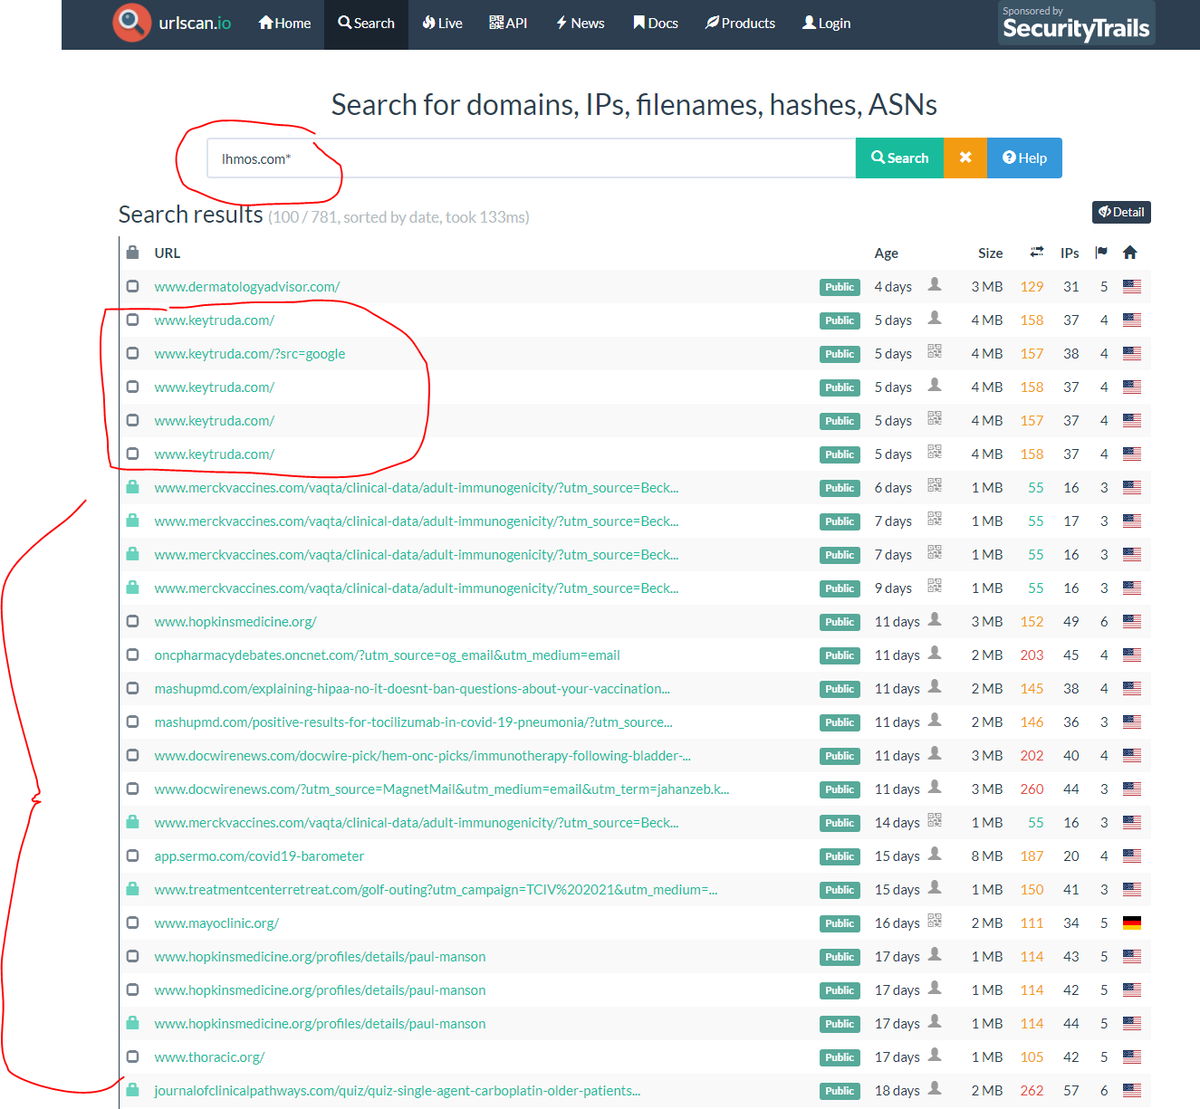
Task: Focus the search query input field
Action: 531,158
